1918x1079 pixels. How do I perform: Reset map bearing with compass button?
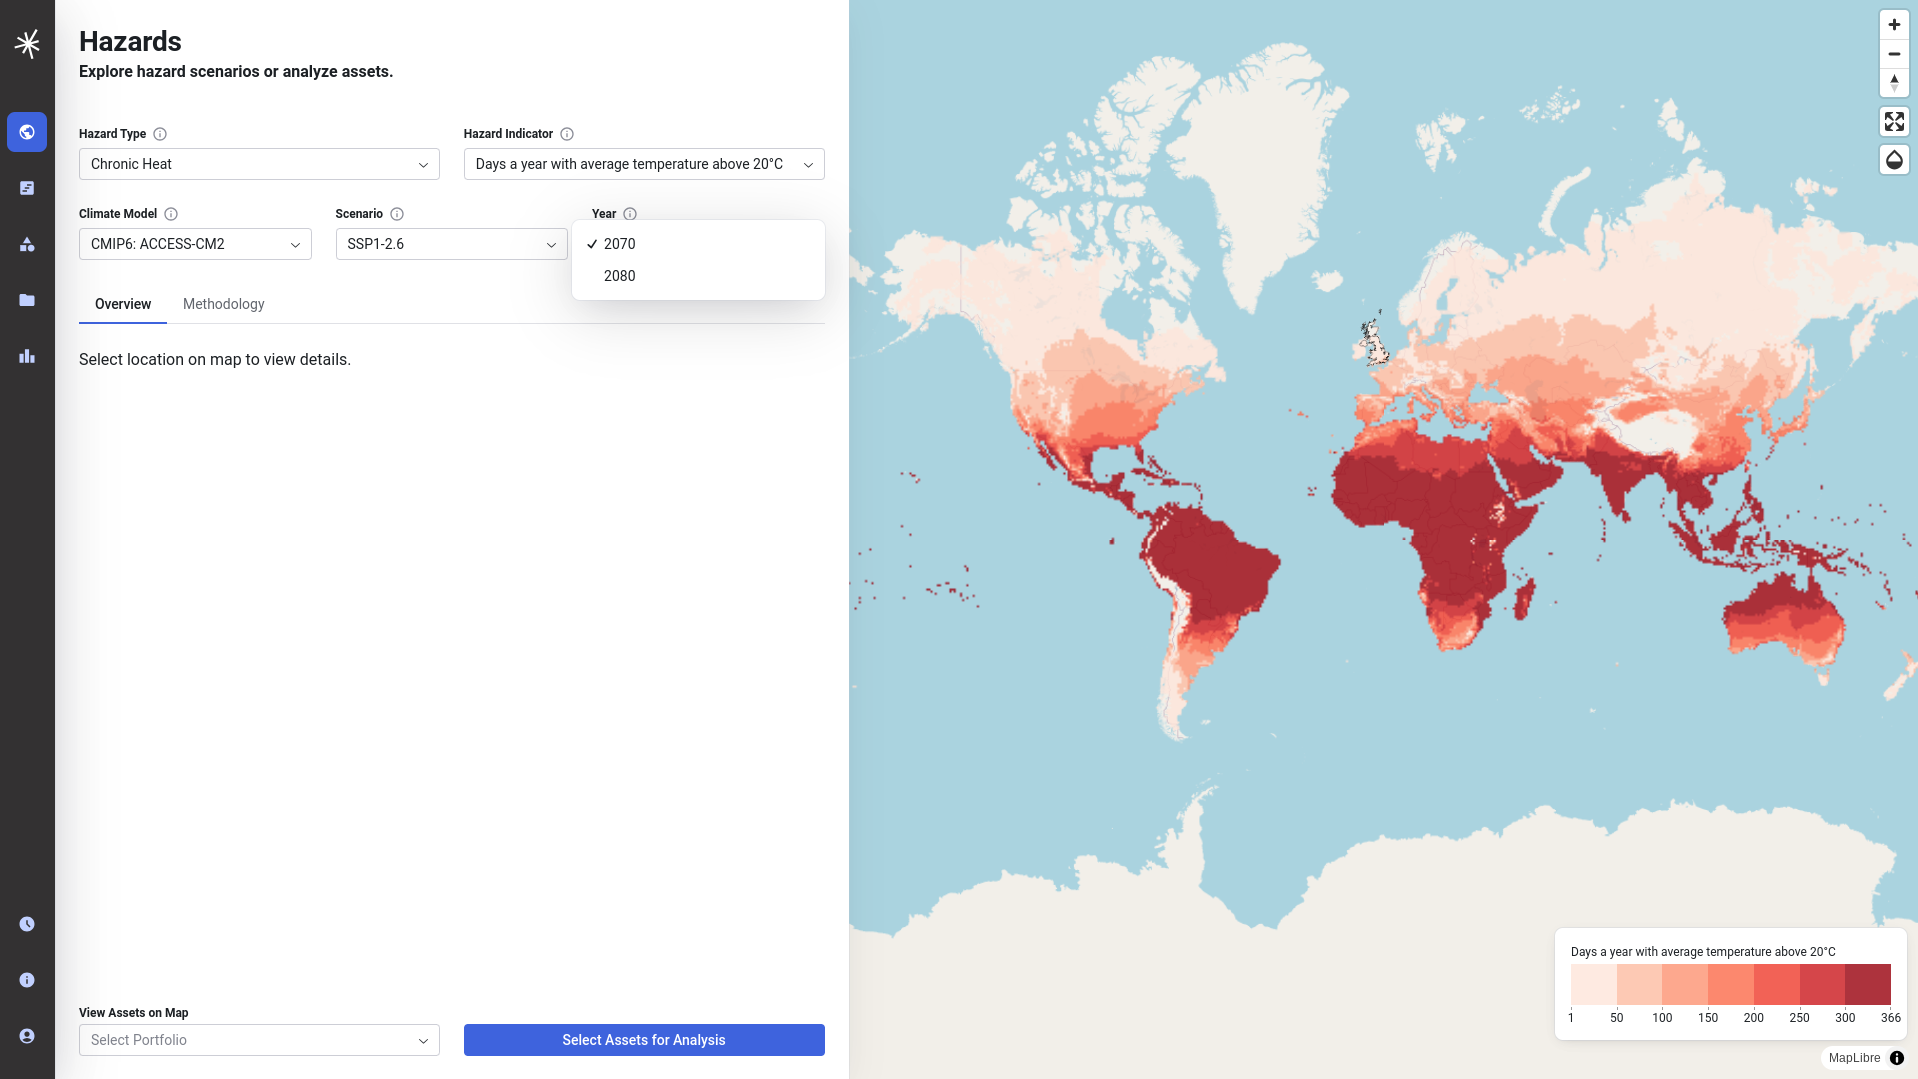pos(1894,82)
